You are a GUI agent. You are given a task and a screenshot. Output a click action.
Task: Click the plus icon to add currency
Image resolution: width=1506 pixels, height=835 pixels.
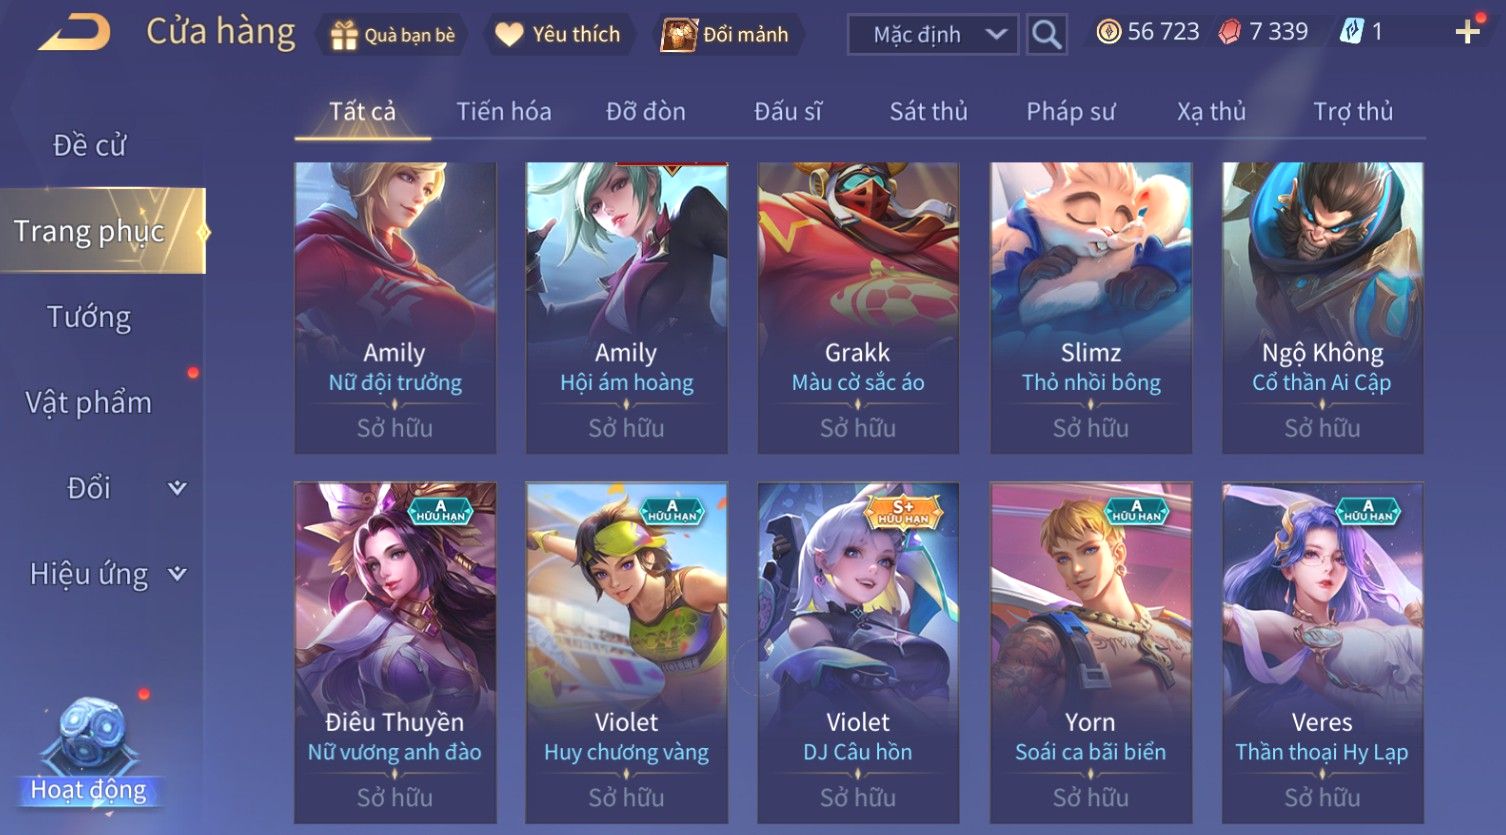(x=1467, y=33)
